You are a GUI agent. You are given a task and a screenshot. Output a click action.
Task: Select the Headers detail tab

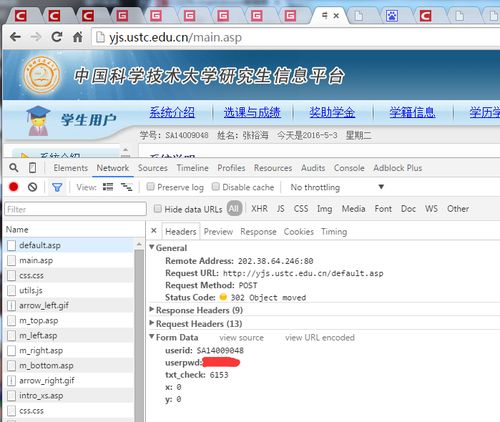click(x=181, y=232)
